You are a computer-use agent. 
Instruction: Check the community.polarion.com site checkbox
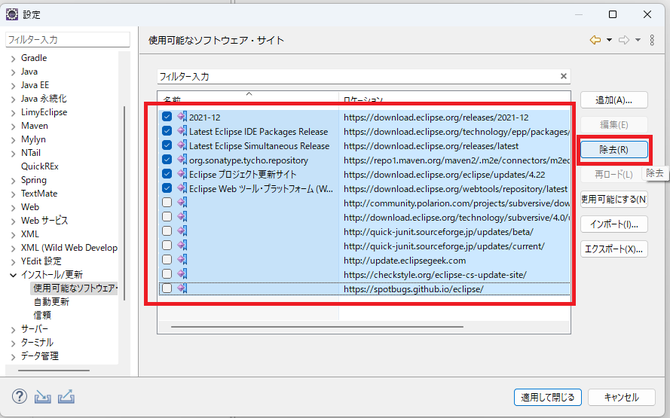click(x=167, y=202)
